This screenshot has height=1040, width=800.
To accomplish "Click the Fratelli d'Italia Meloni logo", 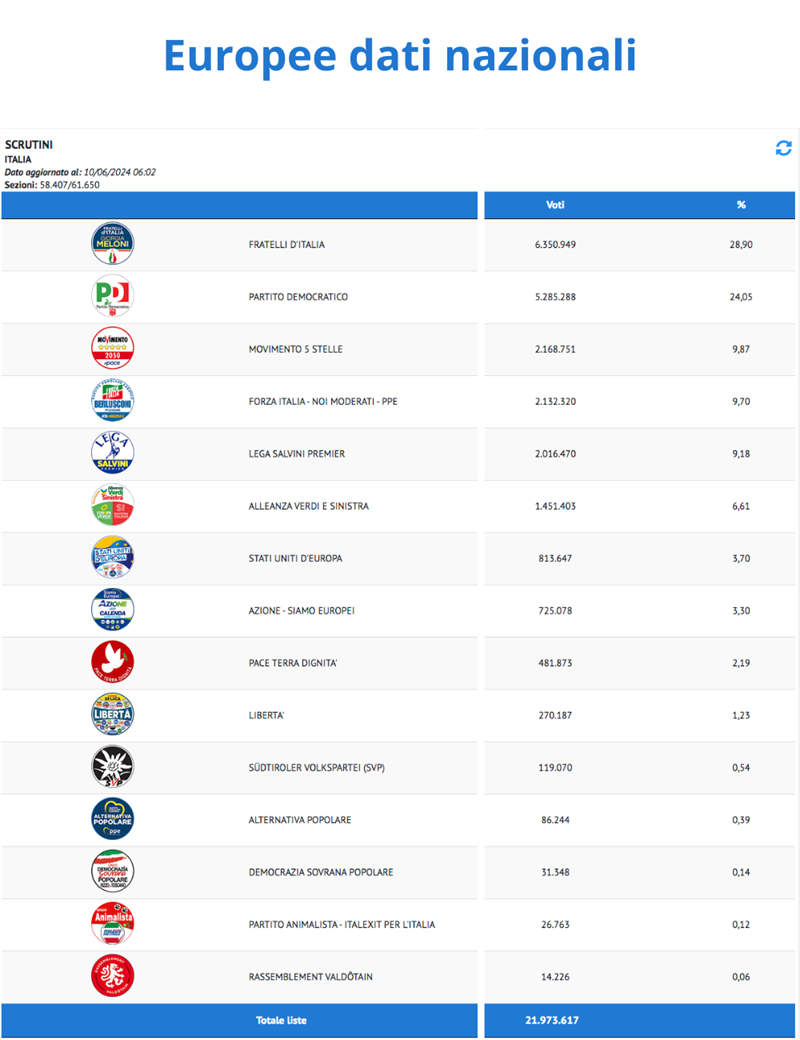I will coord(112,243).
